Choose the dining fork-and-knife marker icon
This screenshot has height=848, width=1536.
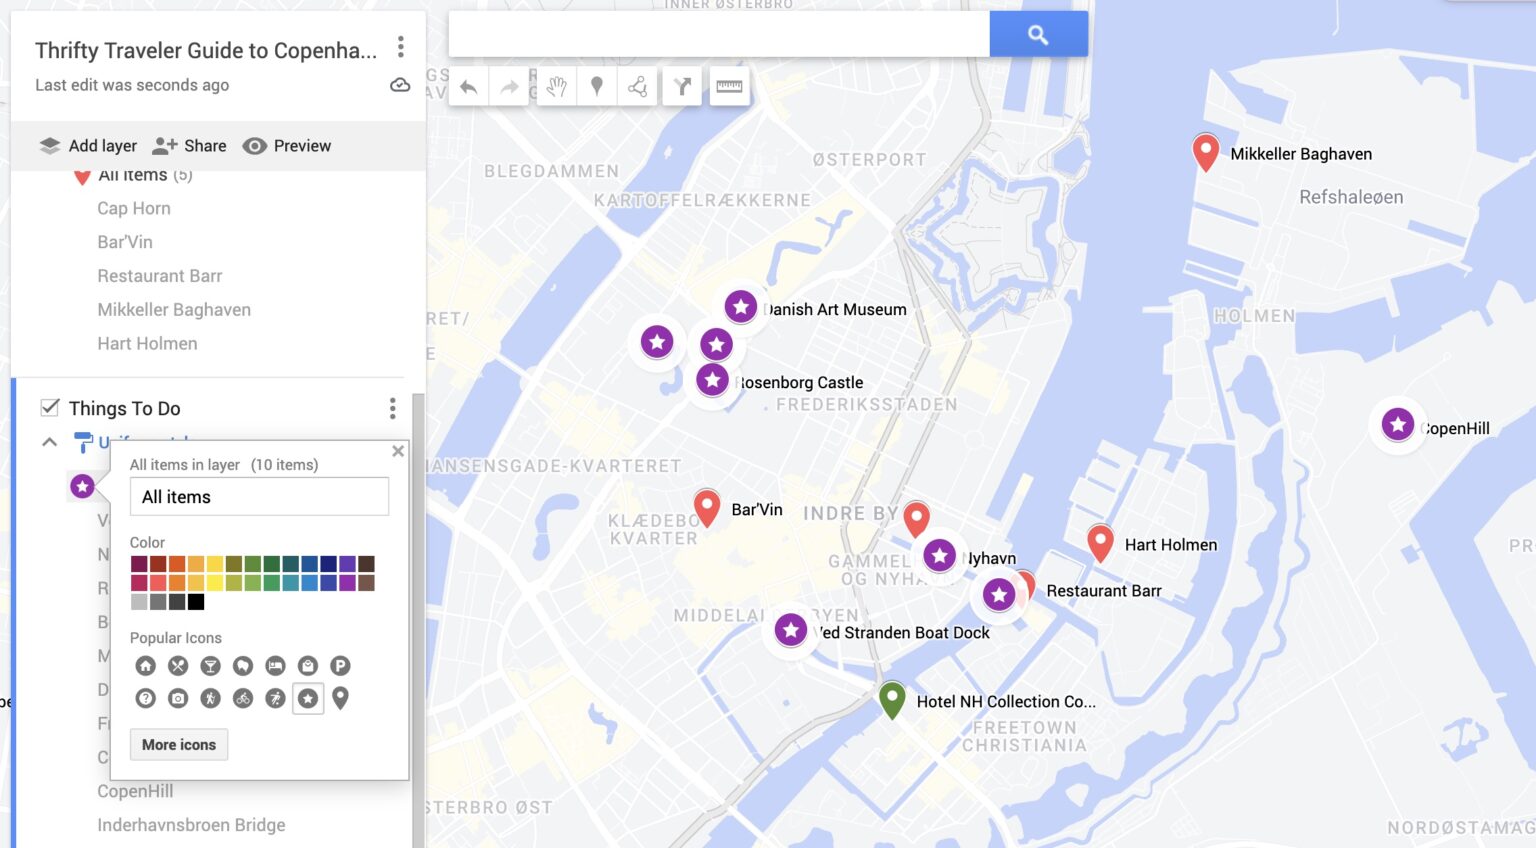[178, 665]
